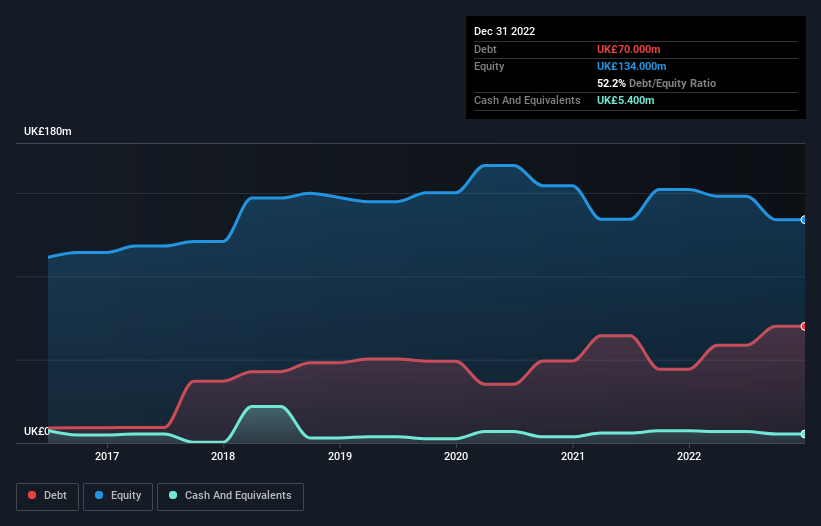The height and width of the screenshot is (526, 821).
Task: Toggle the Equity series legend button
Action: 118,496
